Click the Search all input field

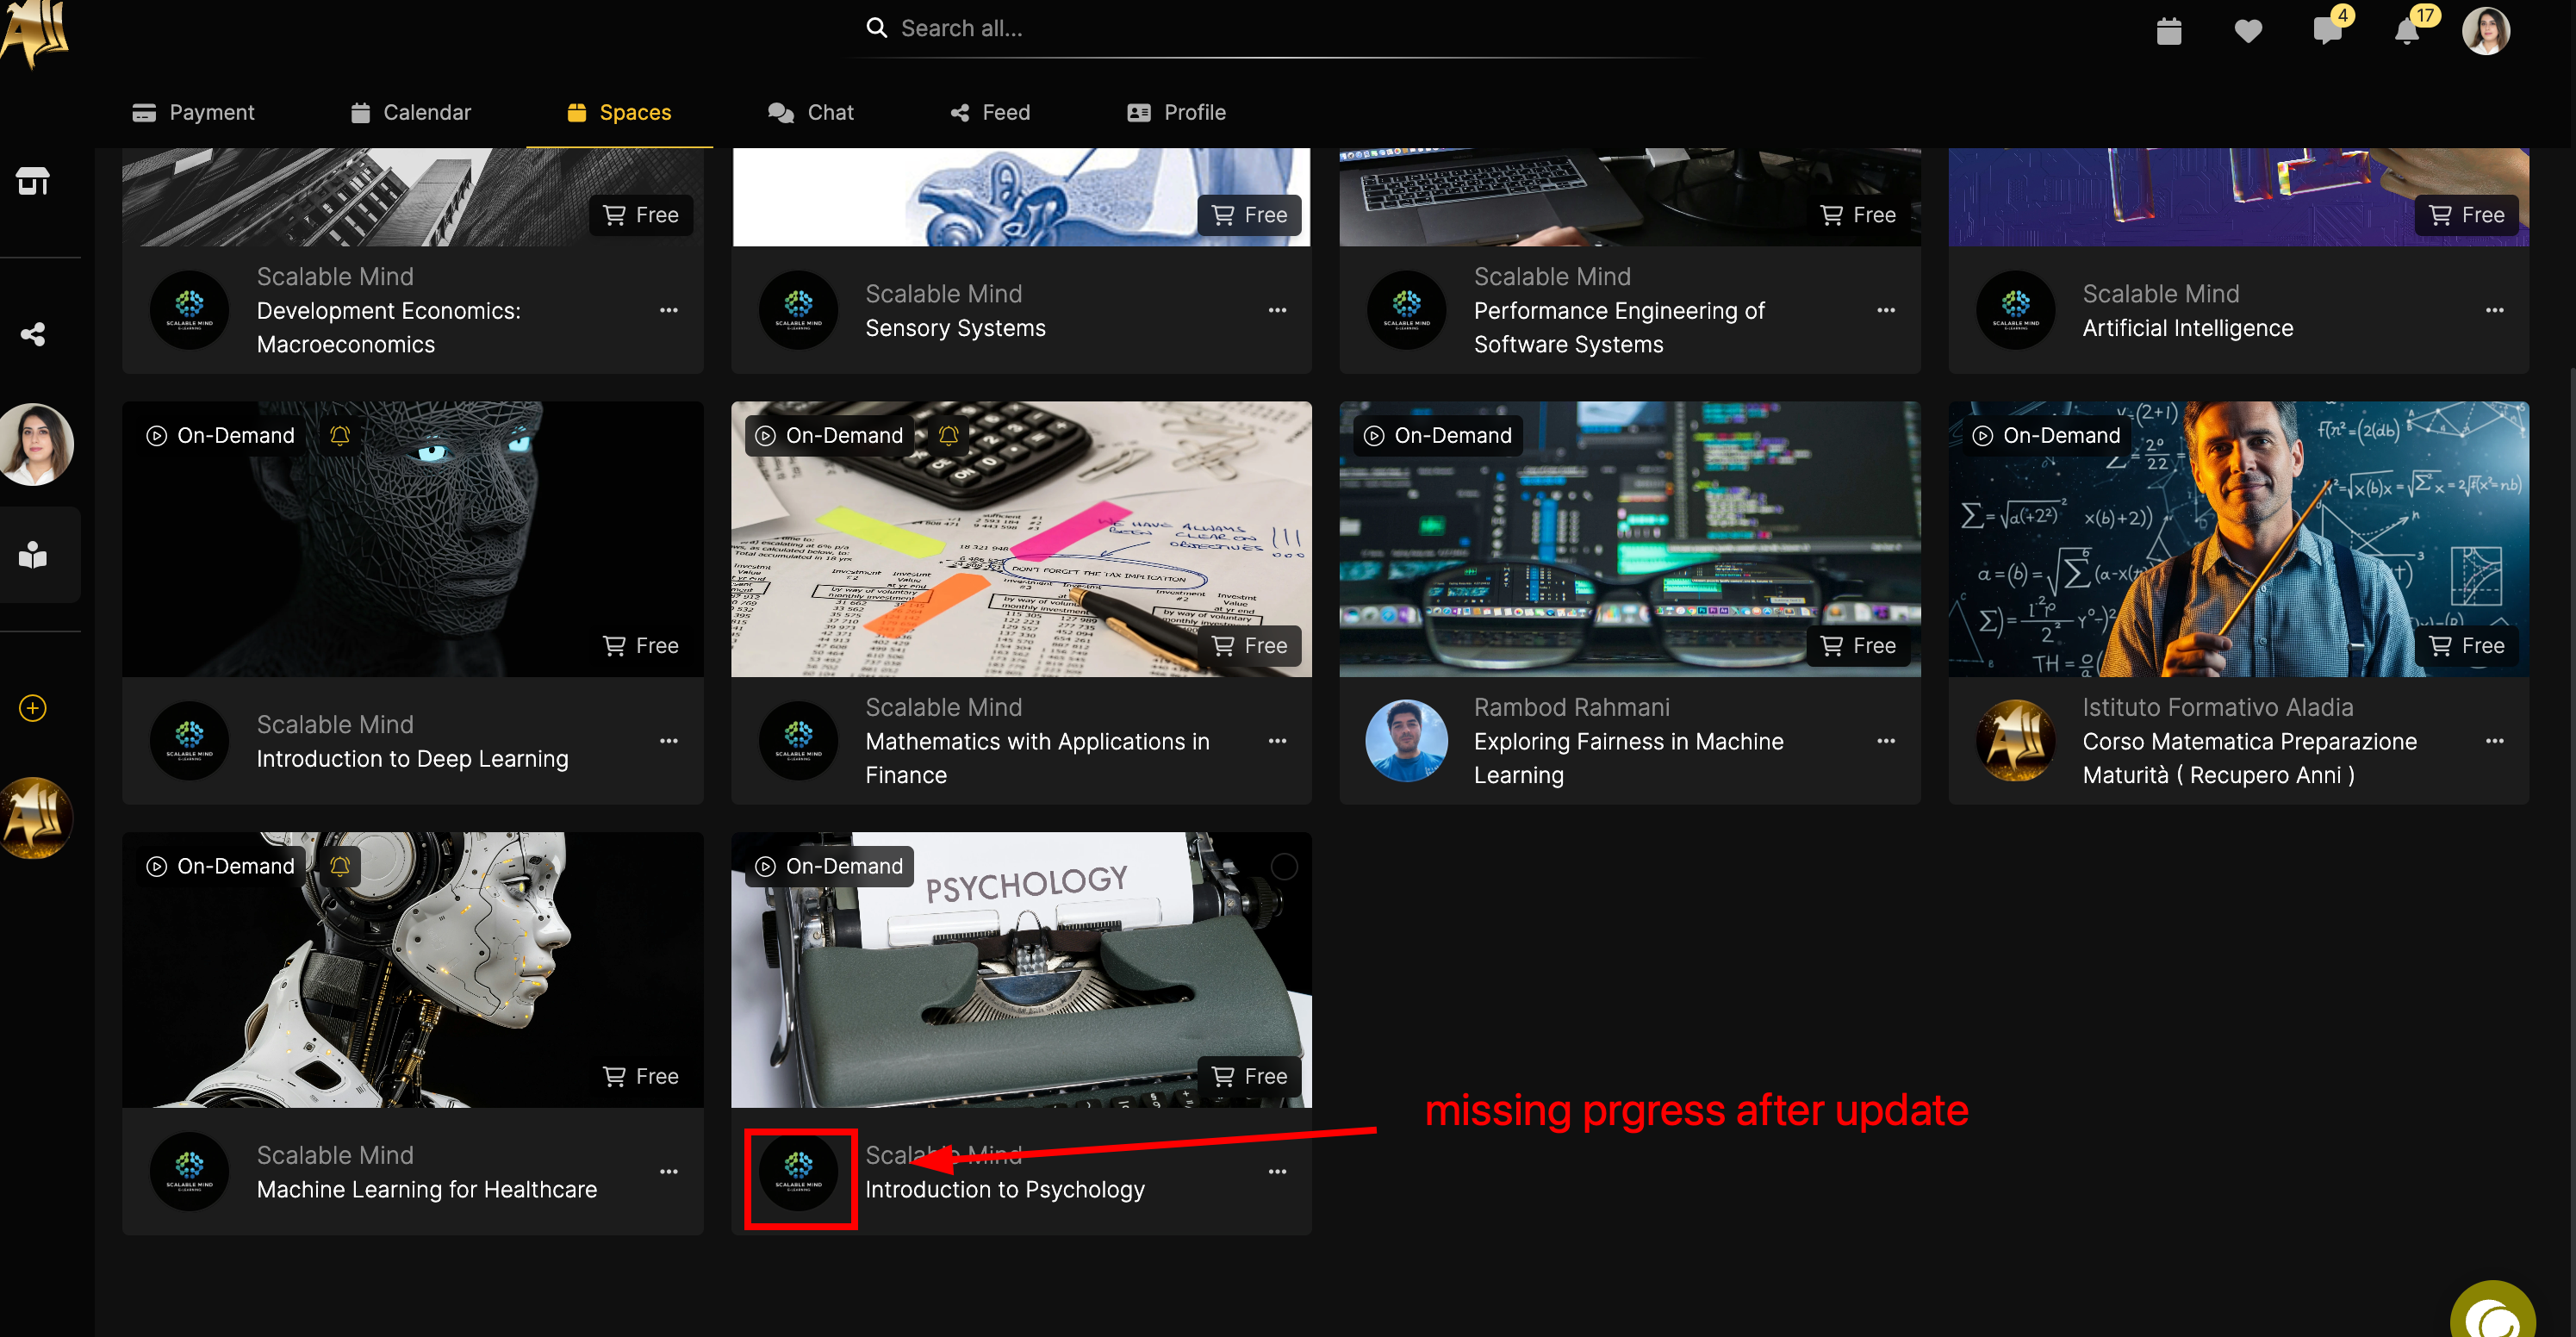(1277, 29)
